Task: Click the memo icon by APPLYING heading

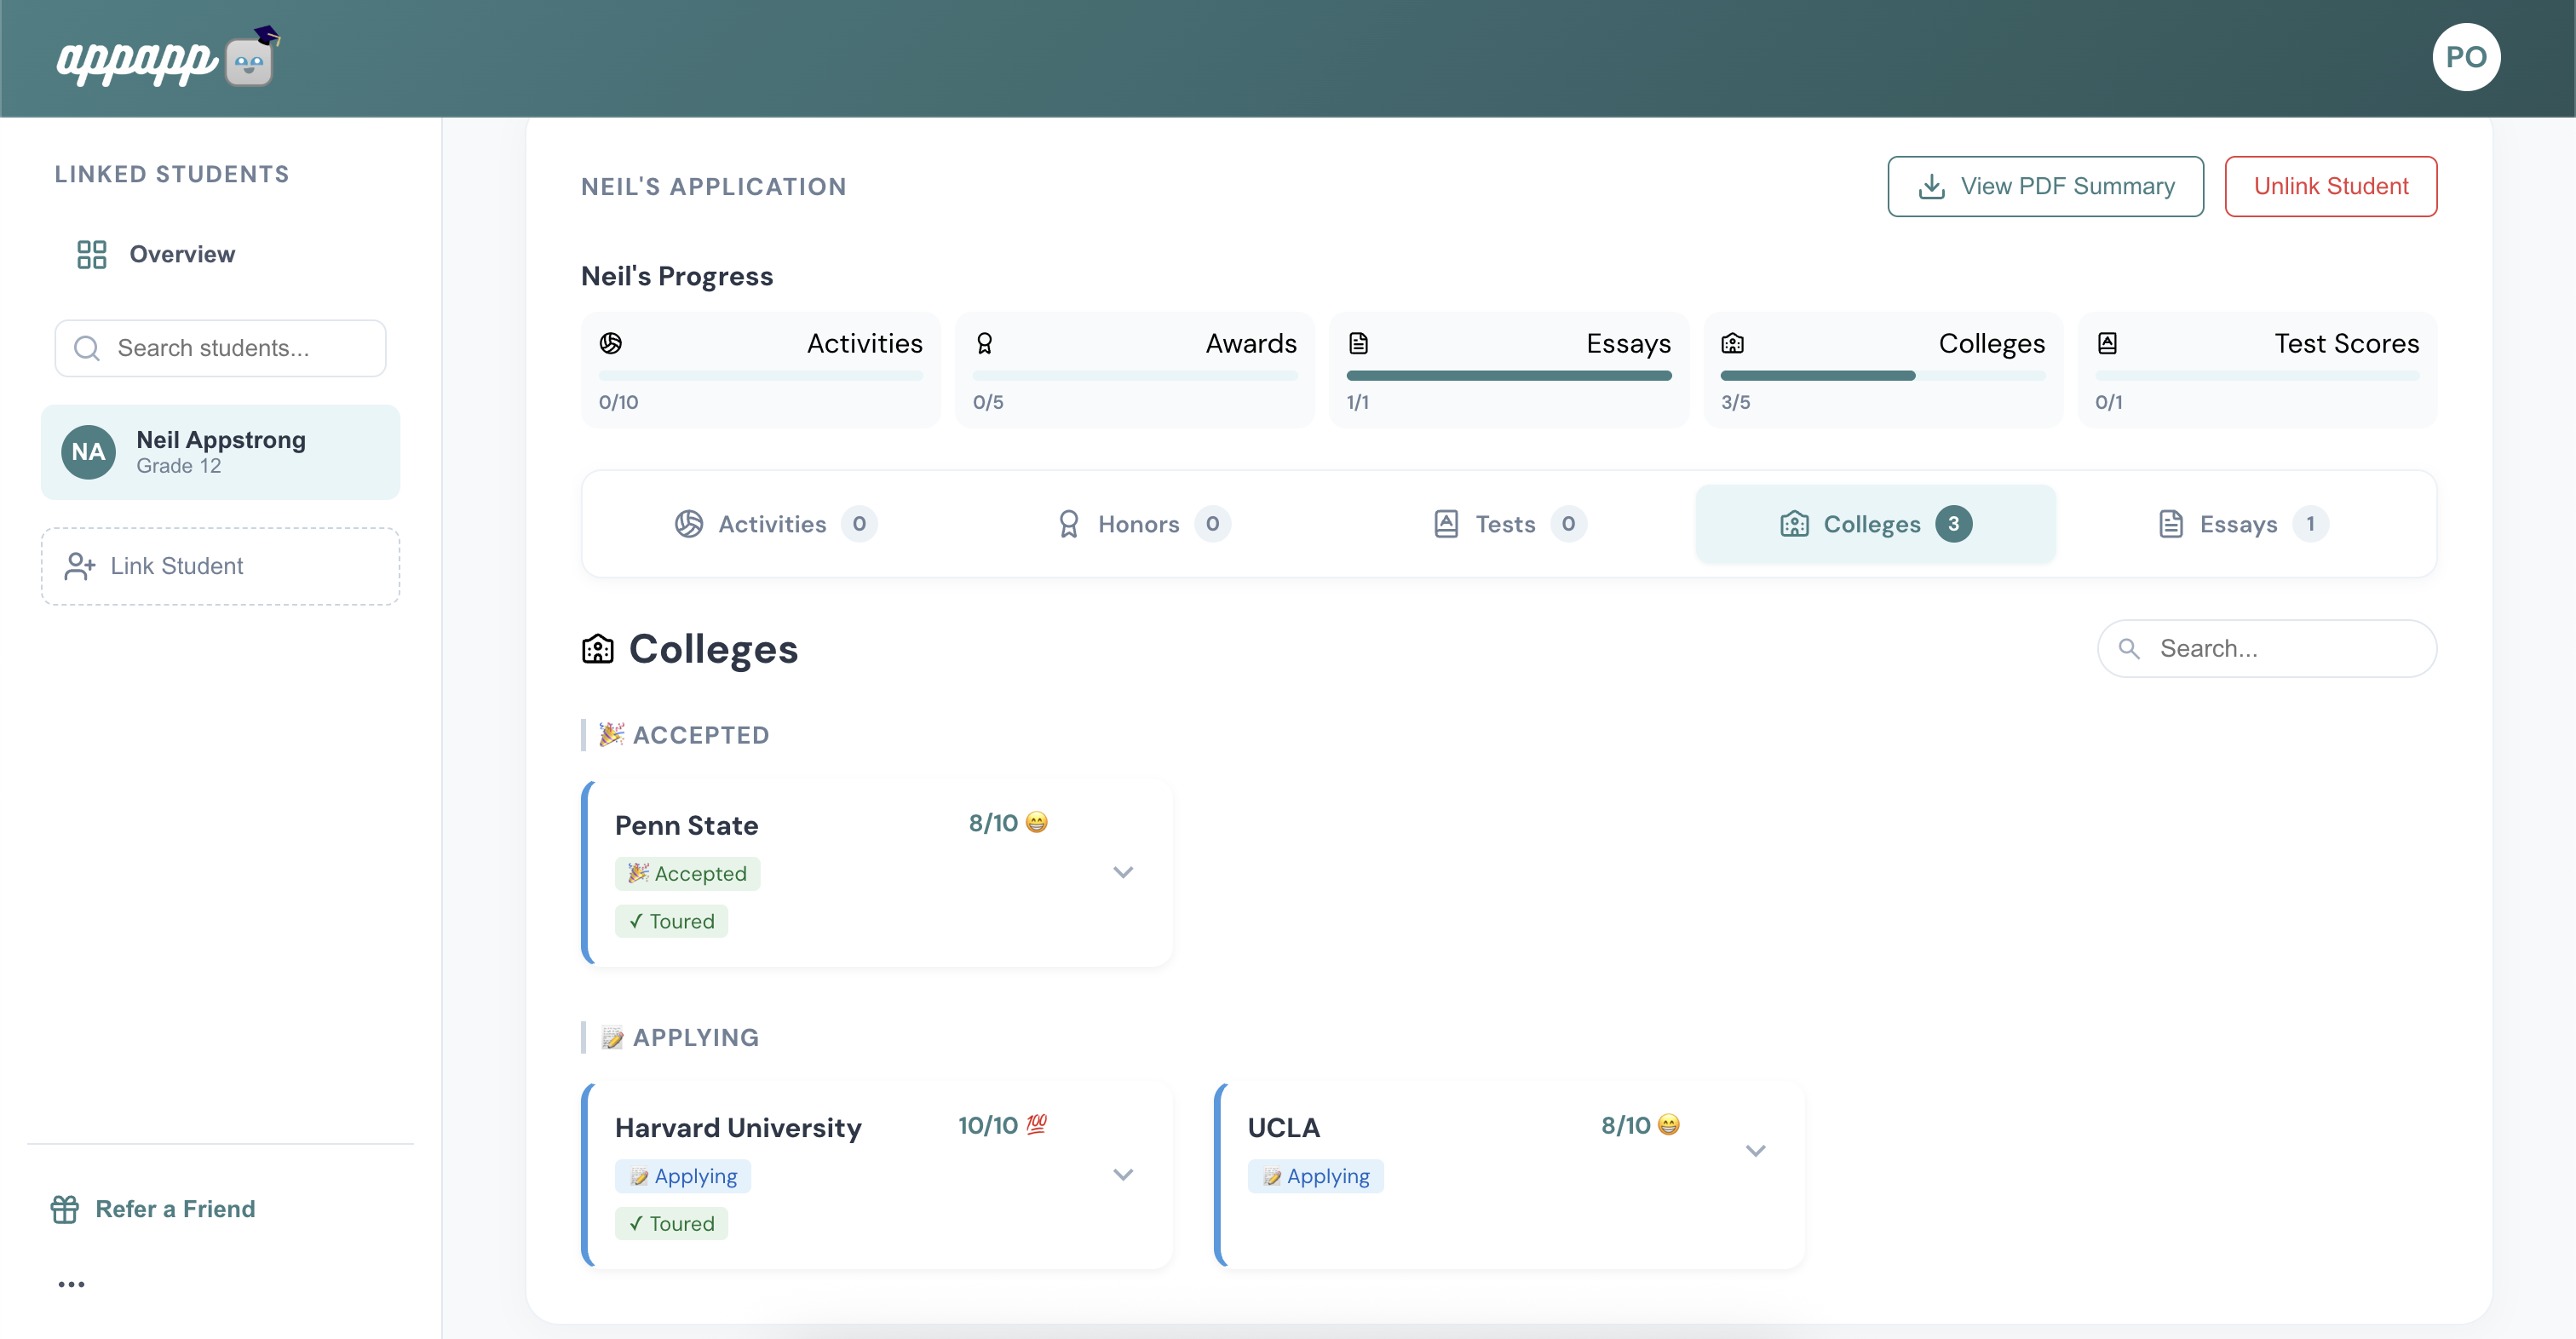Action: pos(611,1038)
